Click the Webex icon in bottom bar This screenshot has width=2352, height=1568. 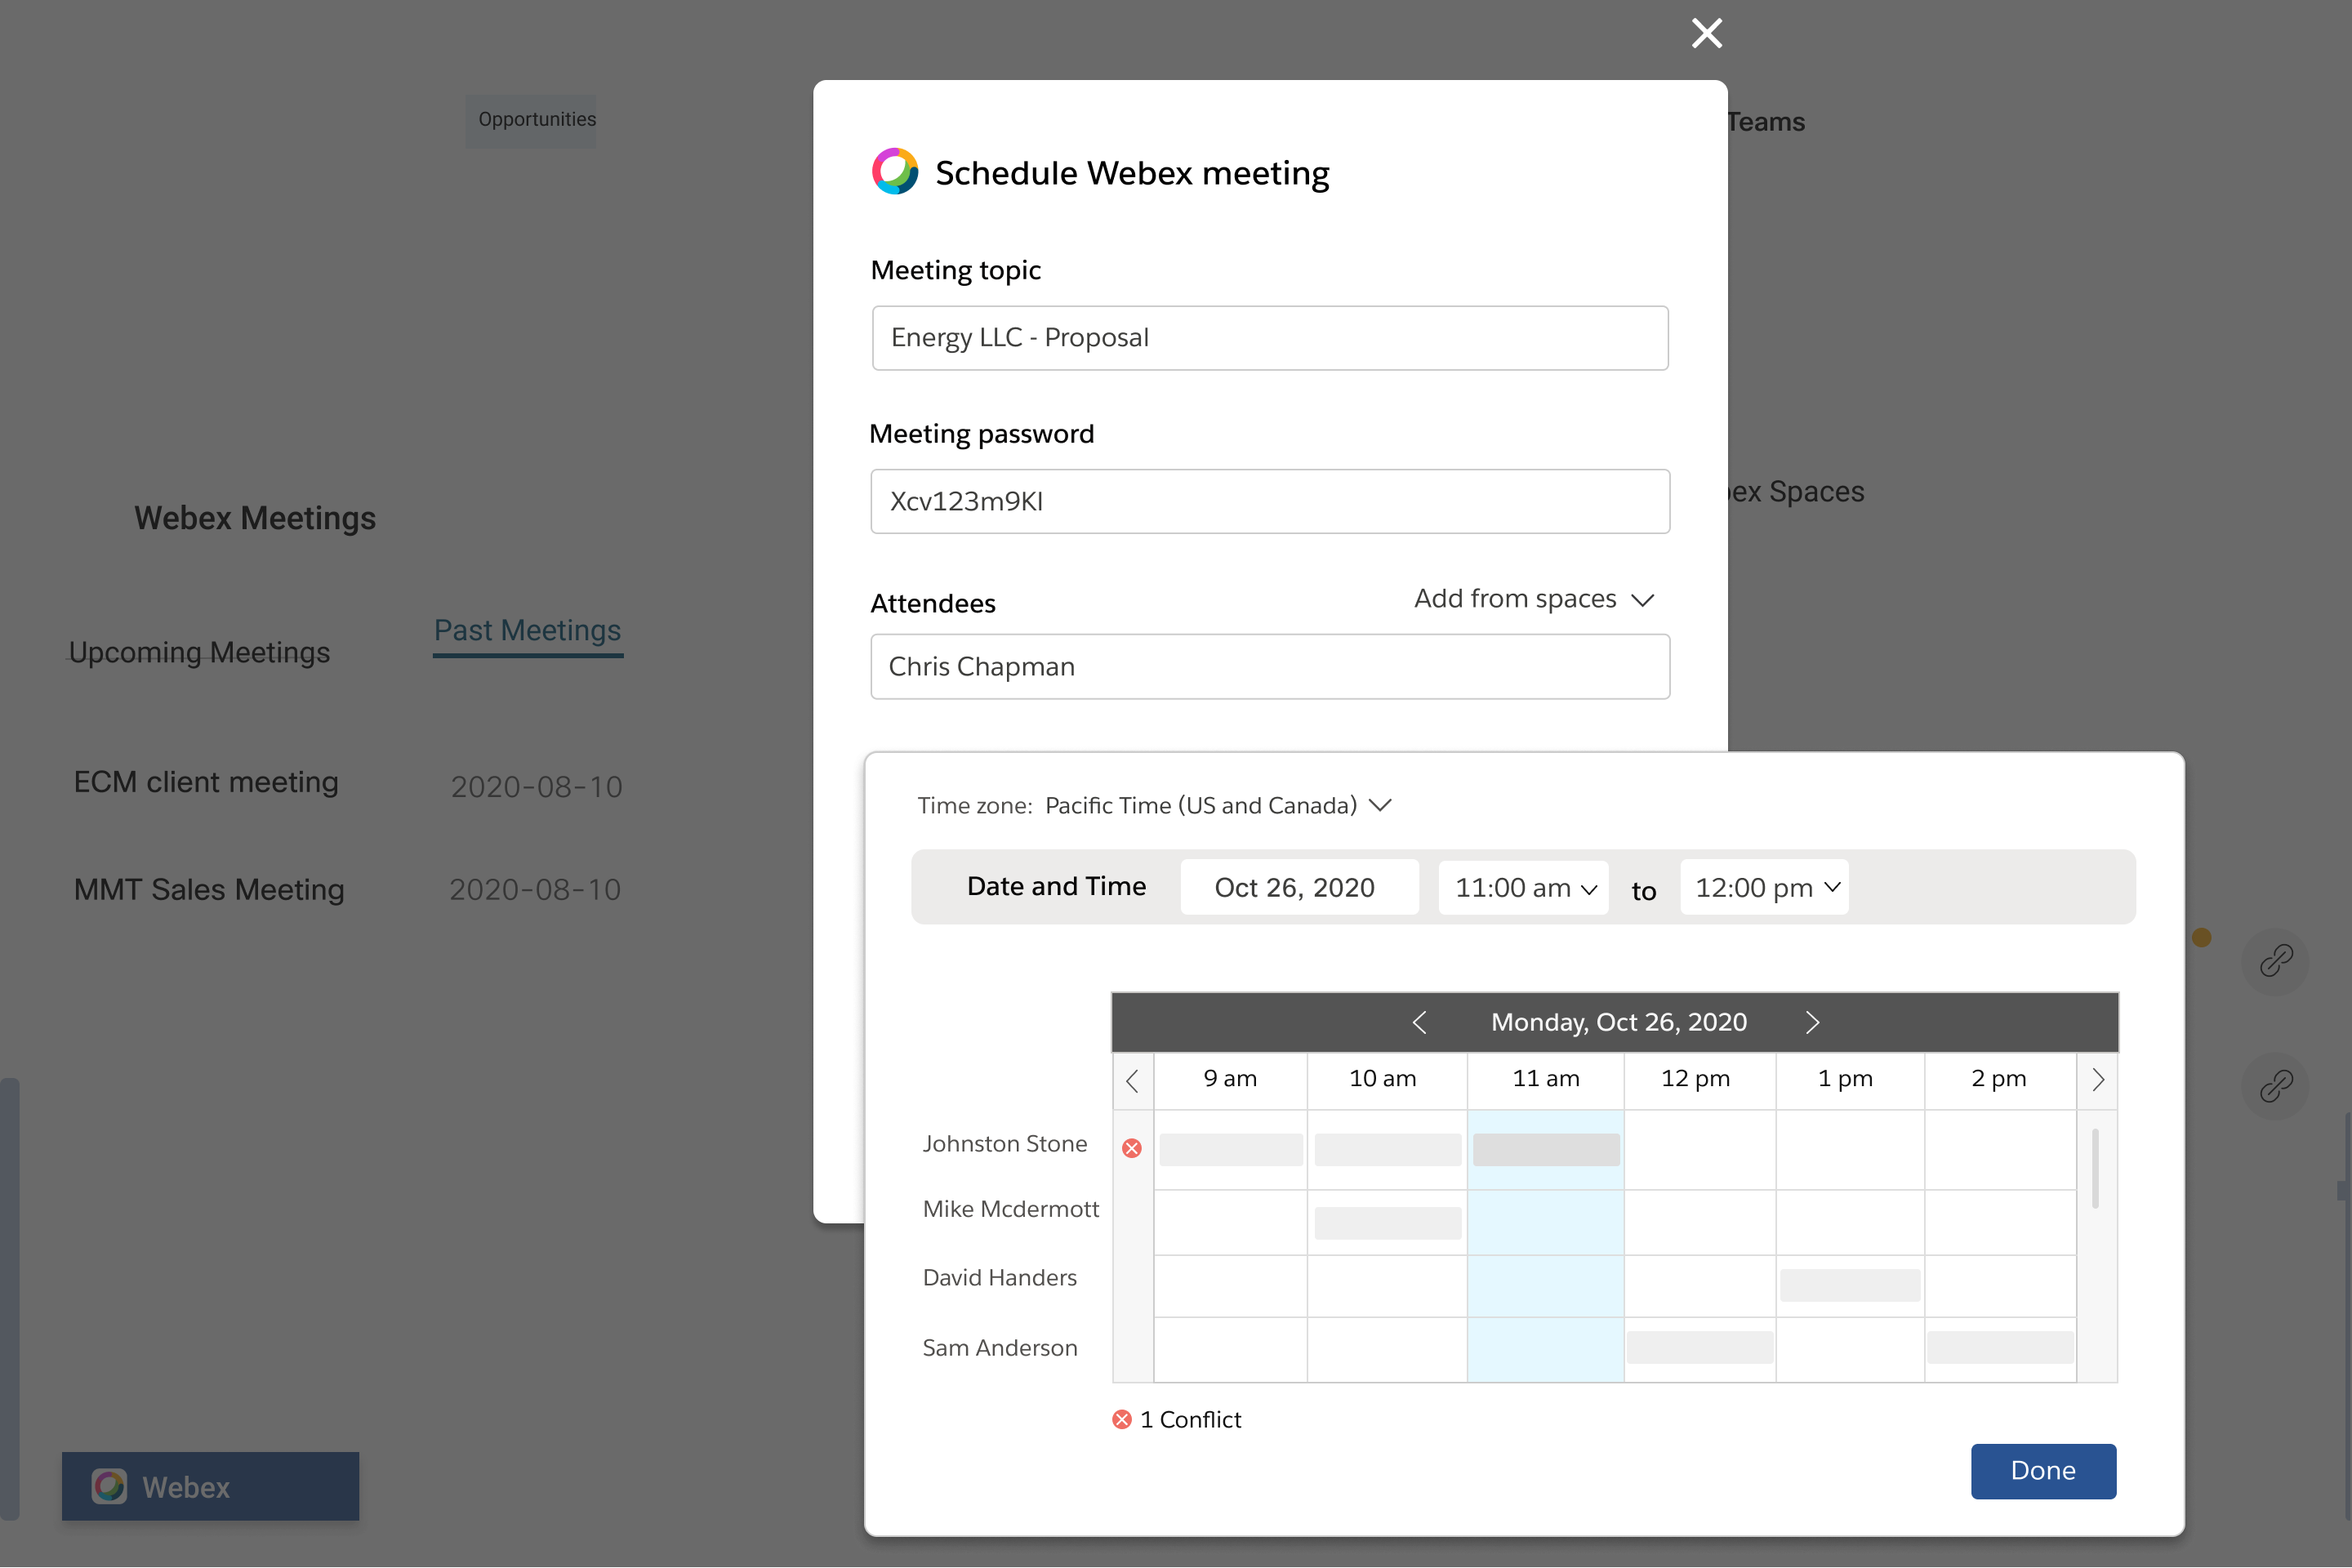110,1486
